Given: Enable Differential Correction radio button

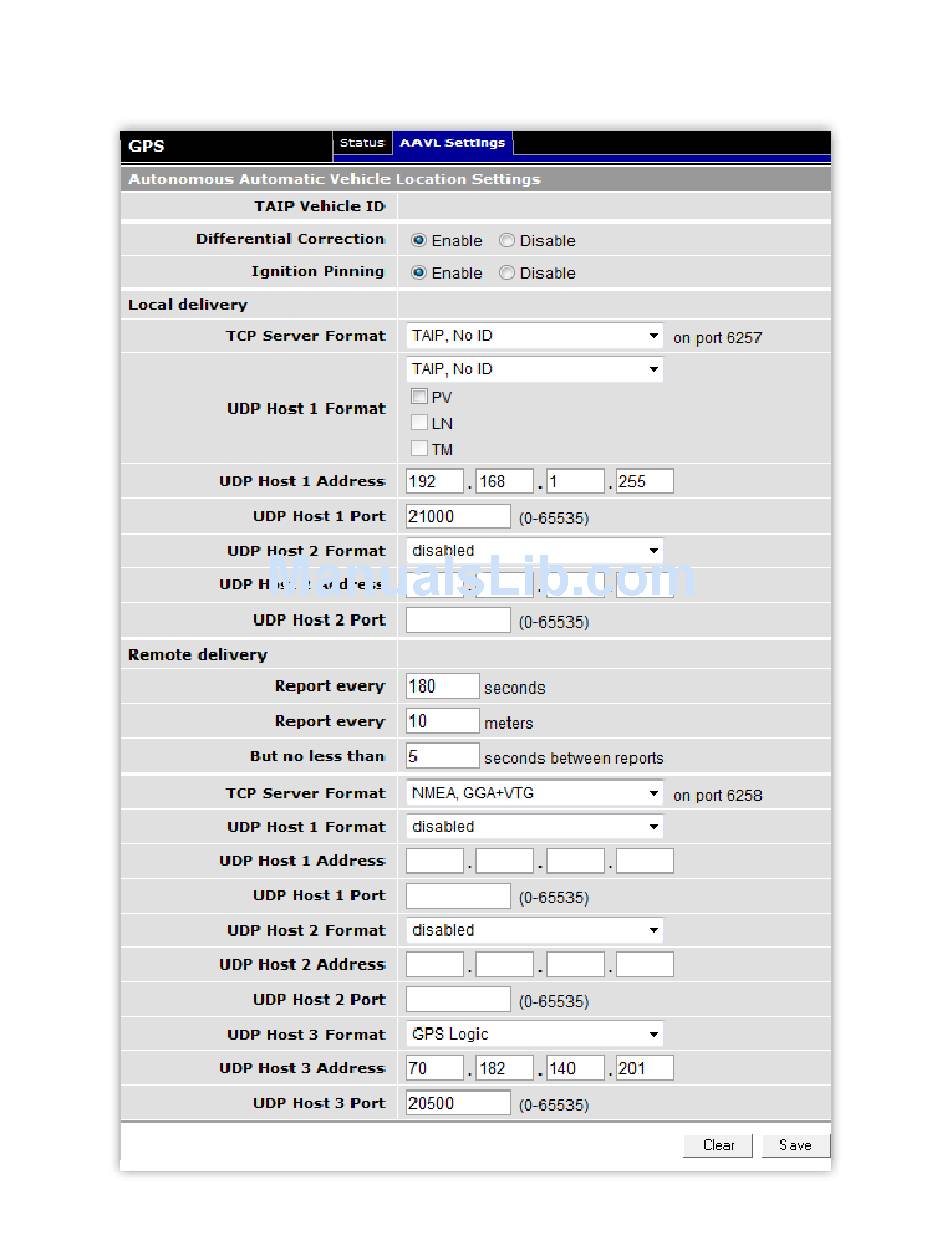Looking at the screenshot, I should [x=418, y=240].
